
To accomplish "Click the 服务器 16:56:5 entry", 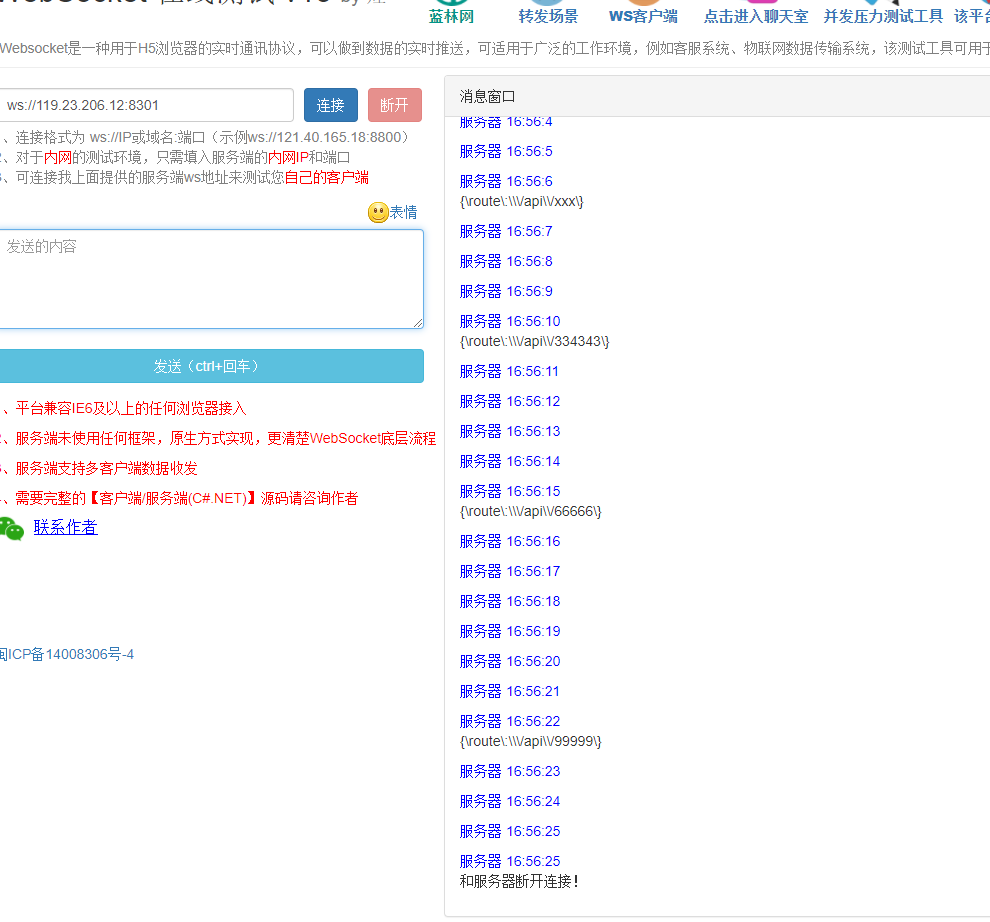I will 506,152.
